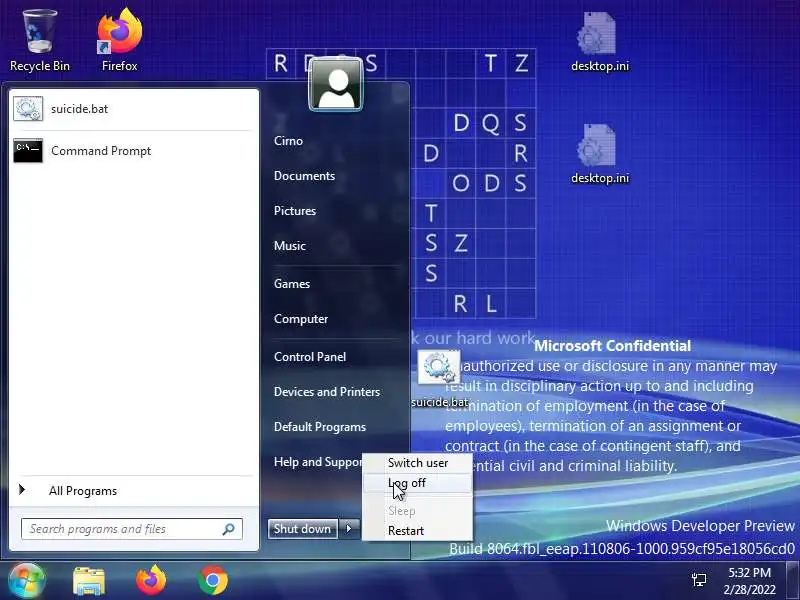Screen dimensions: 800x600
Task: Choose Restart from the power menu
Action: (417, 531)
